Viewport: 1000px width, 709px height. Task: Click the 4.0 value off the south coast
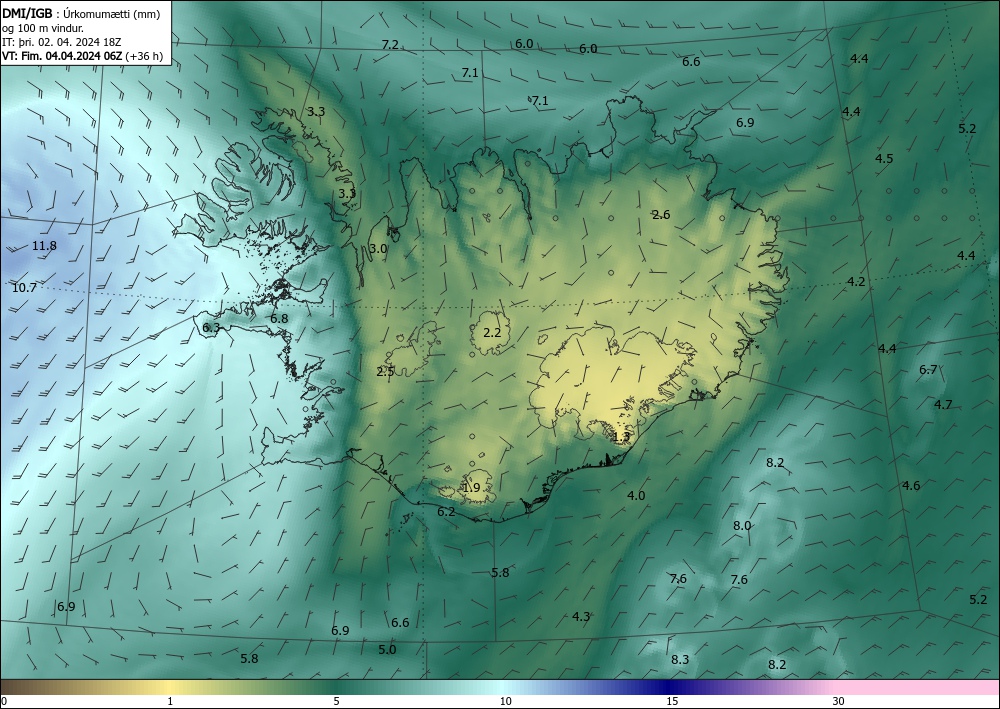(636, 495)
